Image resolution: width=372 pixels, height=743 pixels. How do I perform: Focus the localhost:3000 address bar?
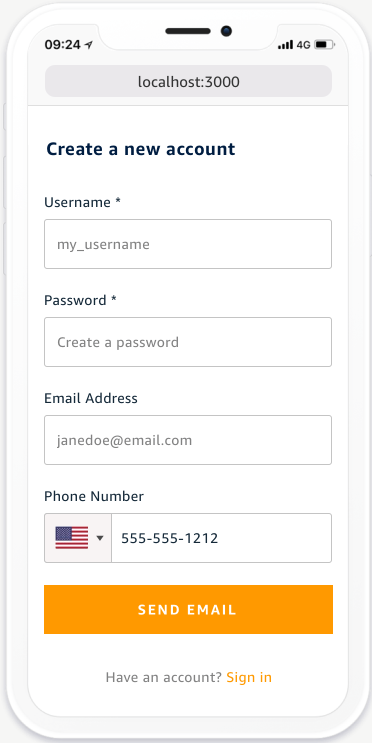point(188,82)
